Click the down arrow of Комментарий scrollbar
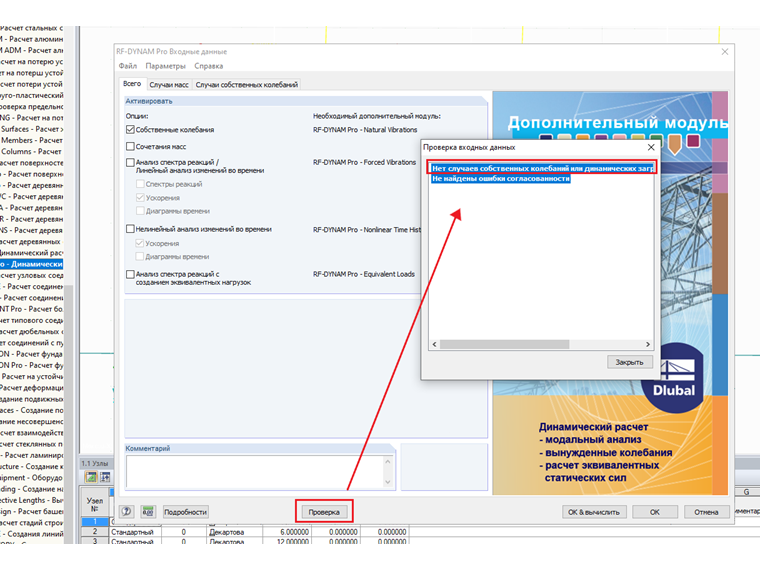 point(387,482)
